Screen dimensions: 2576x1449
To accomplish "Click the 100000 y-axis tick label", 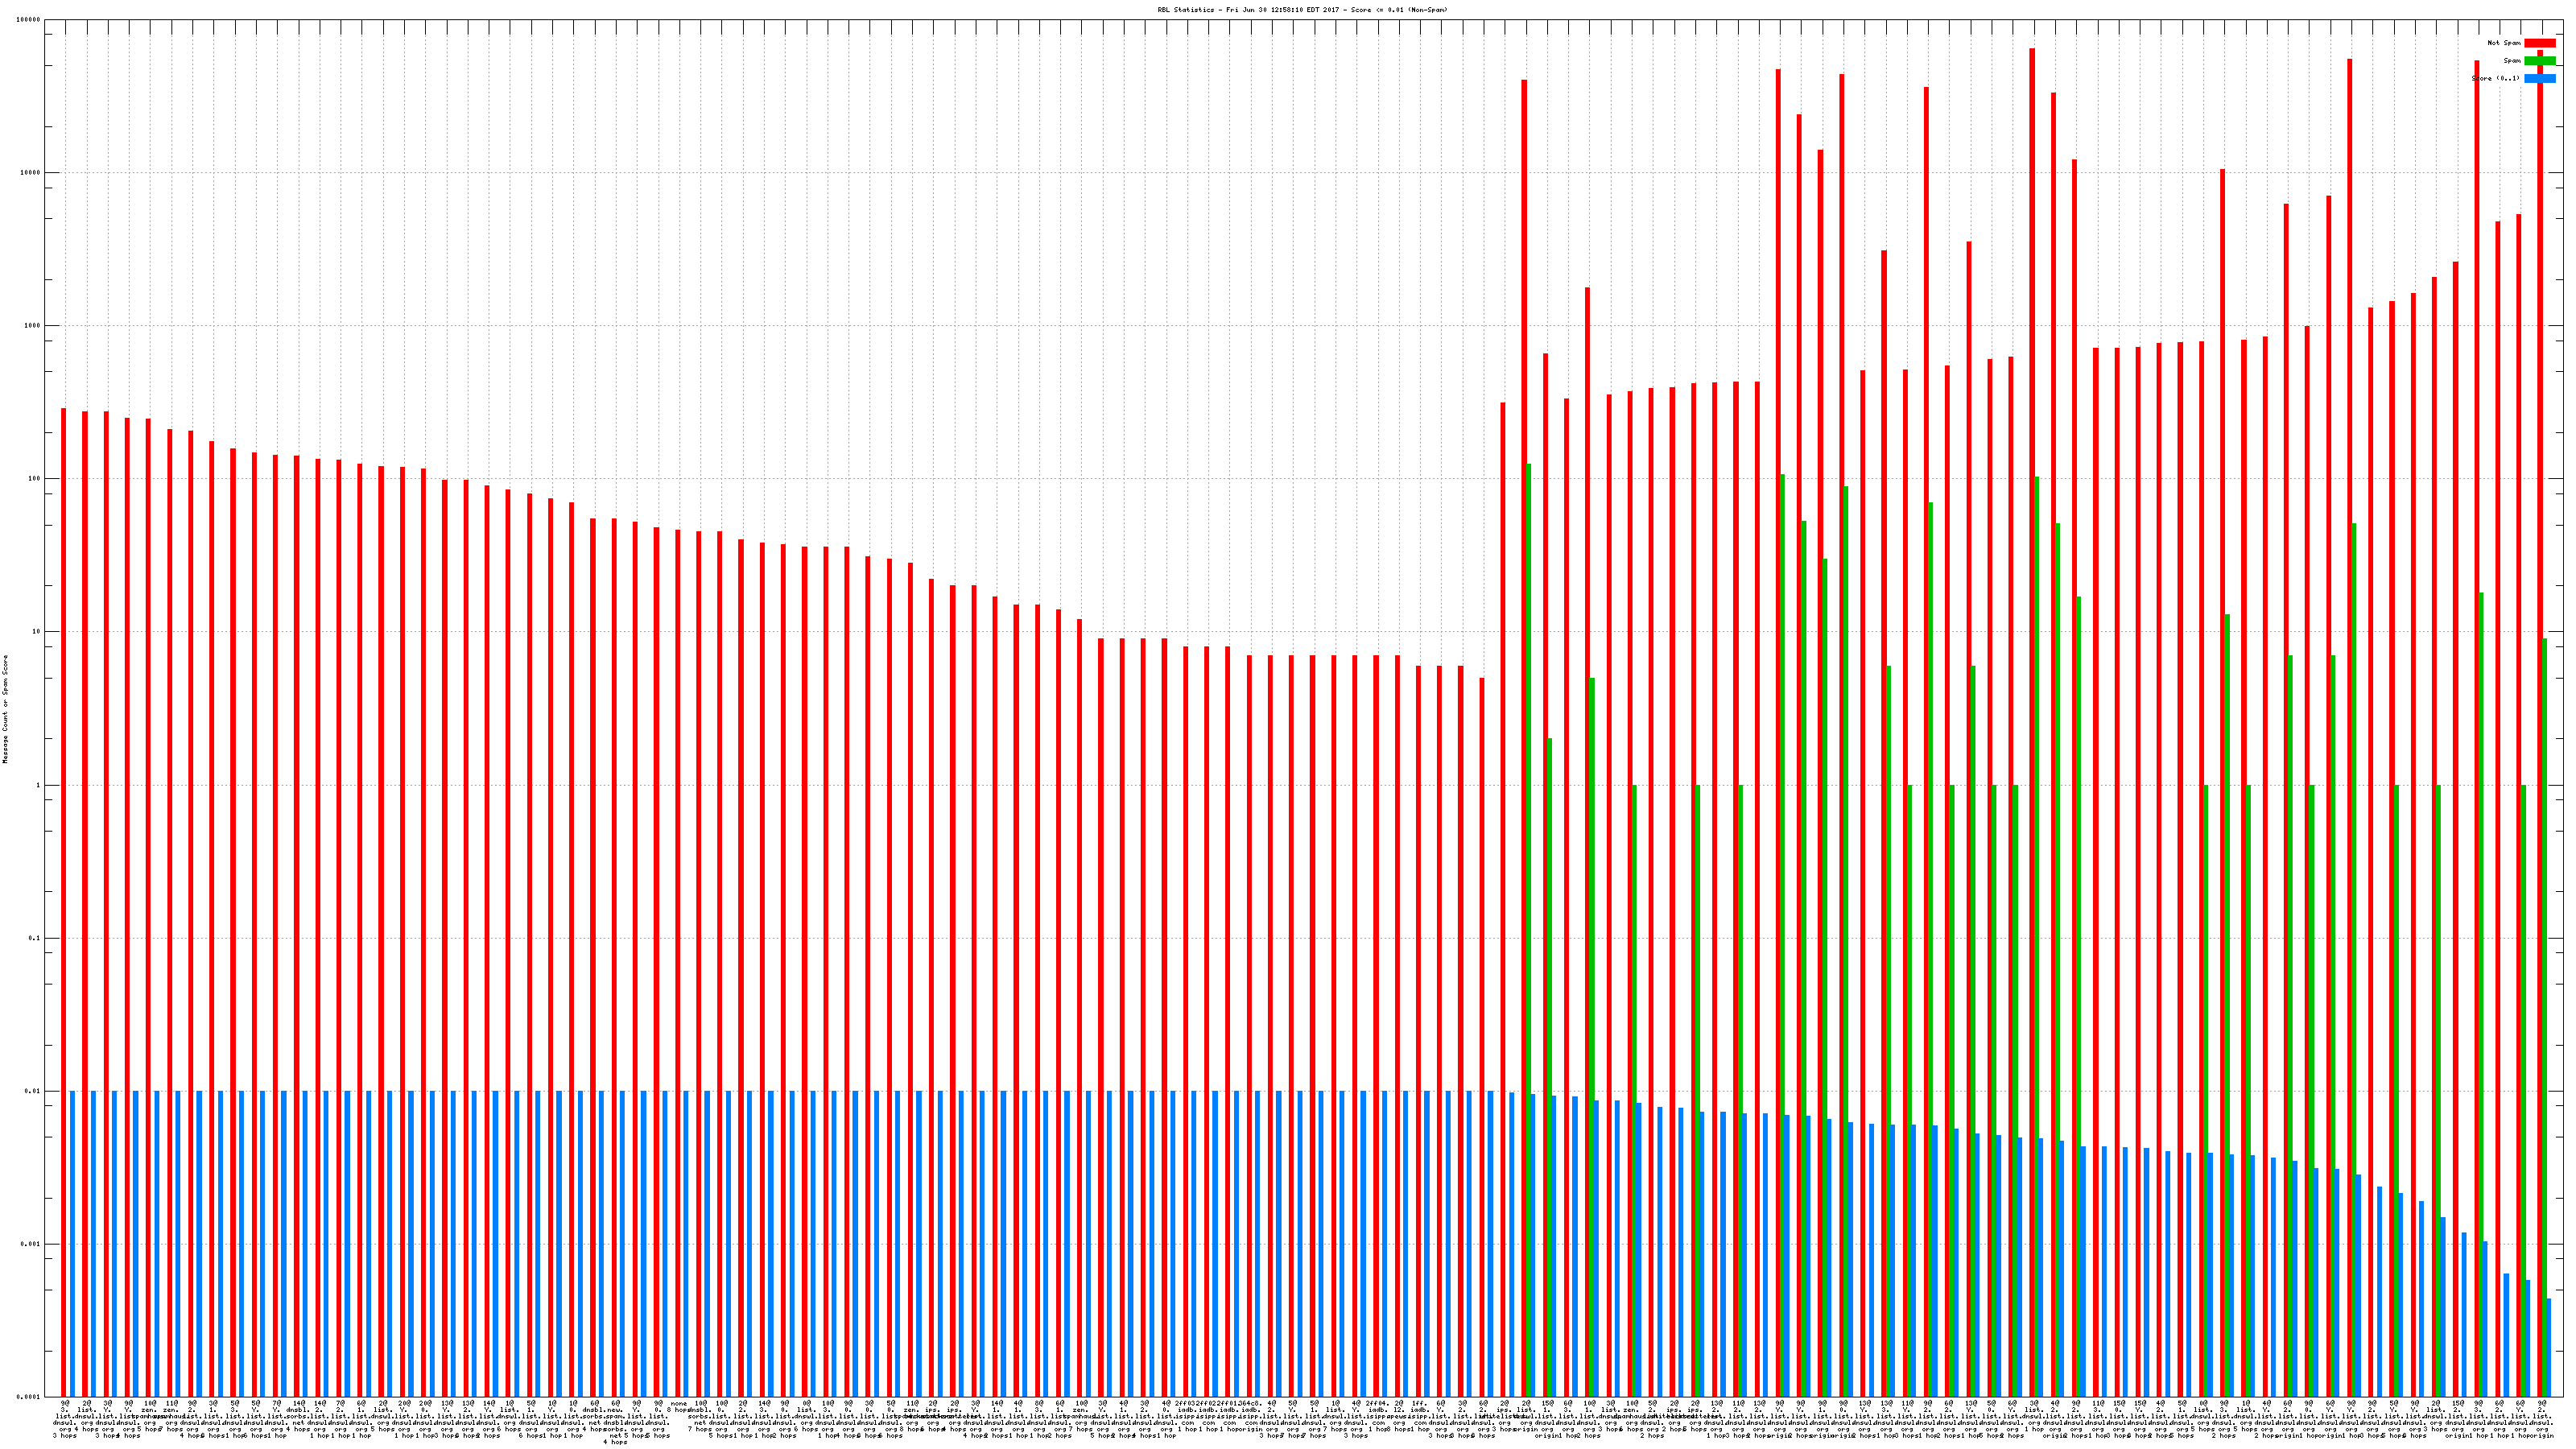I will click(x=29, y=20).
